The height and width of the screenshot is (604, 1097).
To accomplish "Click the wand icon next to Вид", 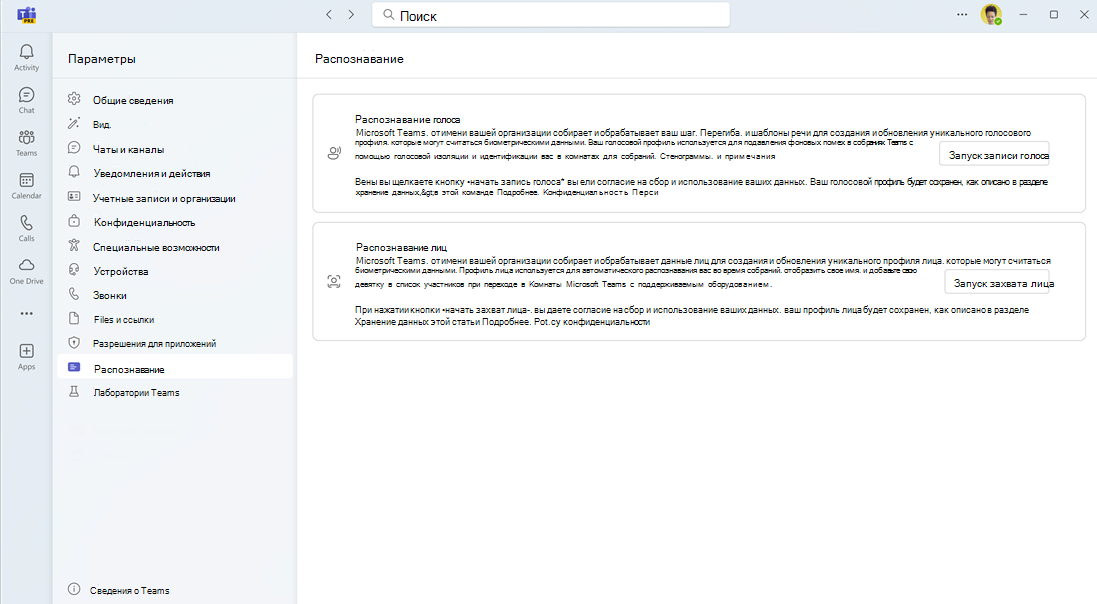I will [74, 124].
